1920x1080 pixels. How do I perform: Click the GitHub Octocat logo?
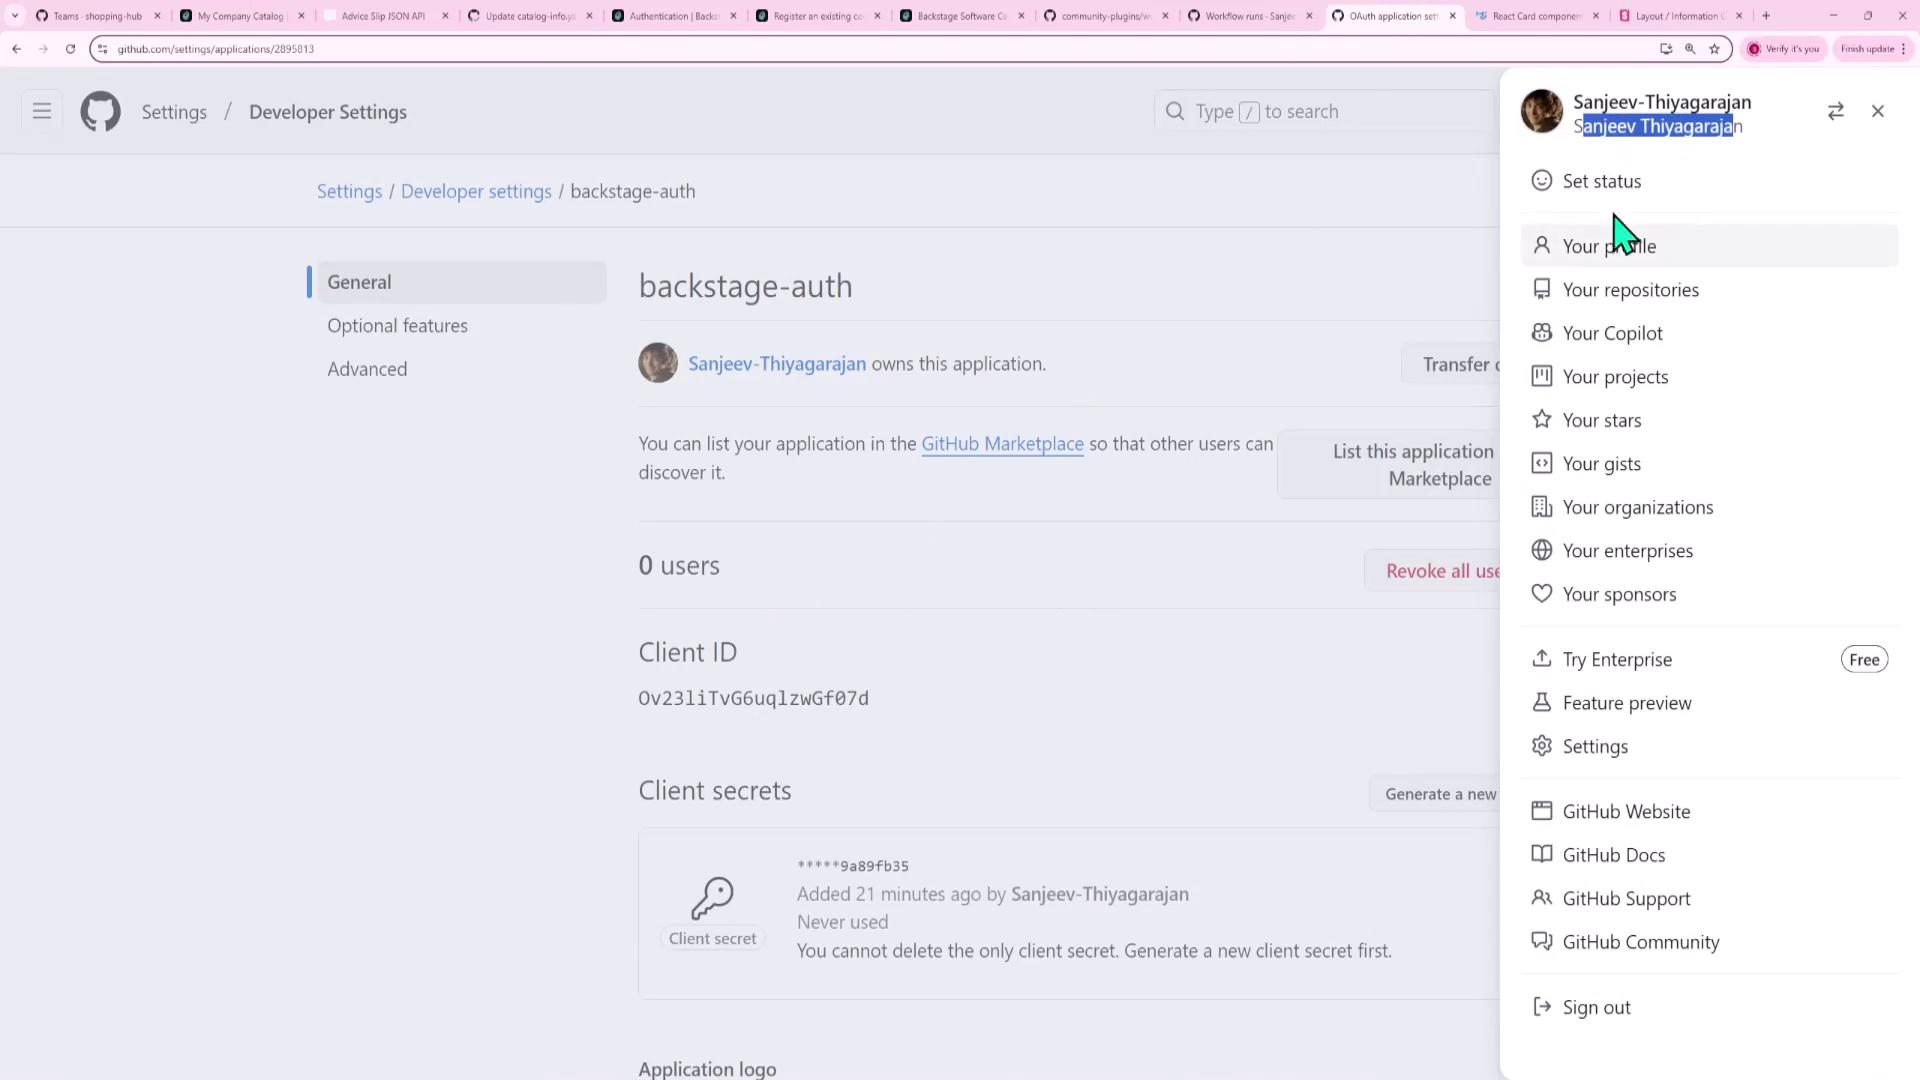pyautogui.click(x=100, y=112)
